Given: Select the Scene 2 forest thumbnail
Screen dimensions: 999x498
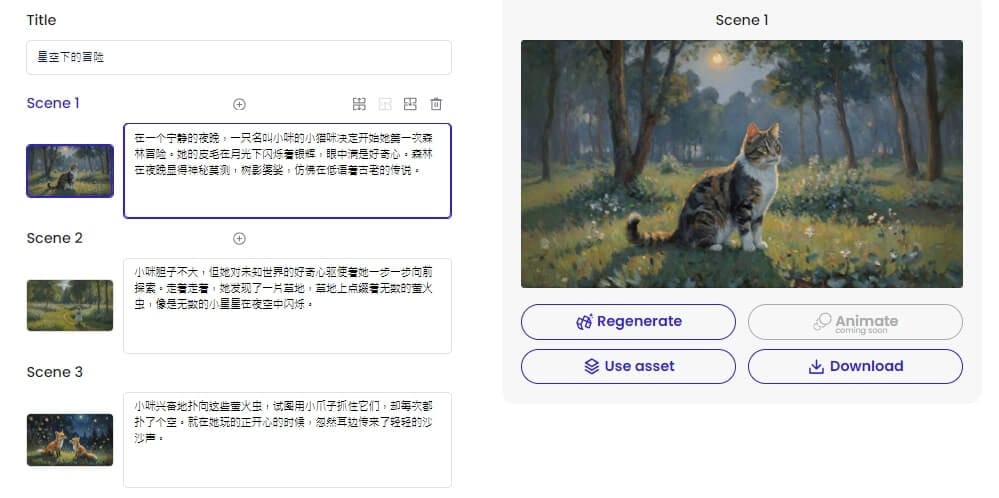Looking at the screenshot, I should (70, 305).
